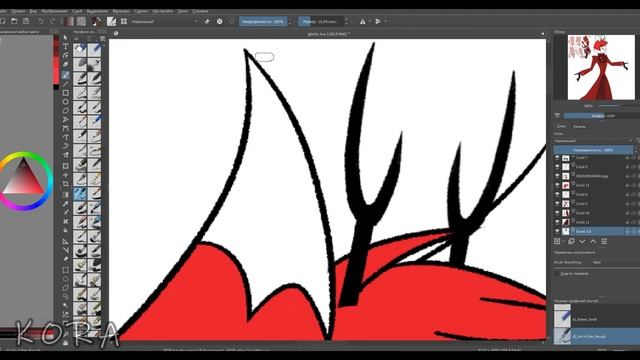This screenshot has height=360, width=640.
Task: Click the toolbar pattern swatch
Action: click(82, 21)
